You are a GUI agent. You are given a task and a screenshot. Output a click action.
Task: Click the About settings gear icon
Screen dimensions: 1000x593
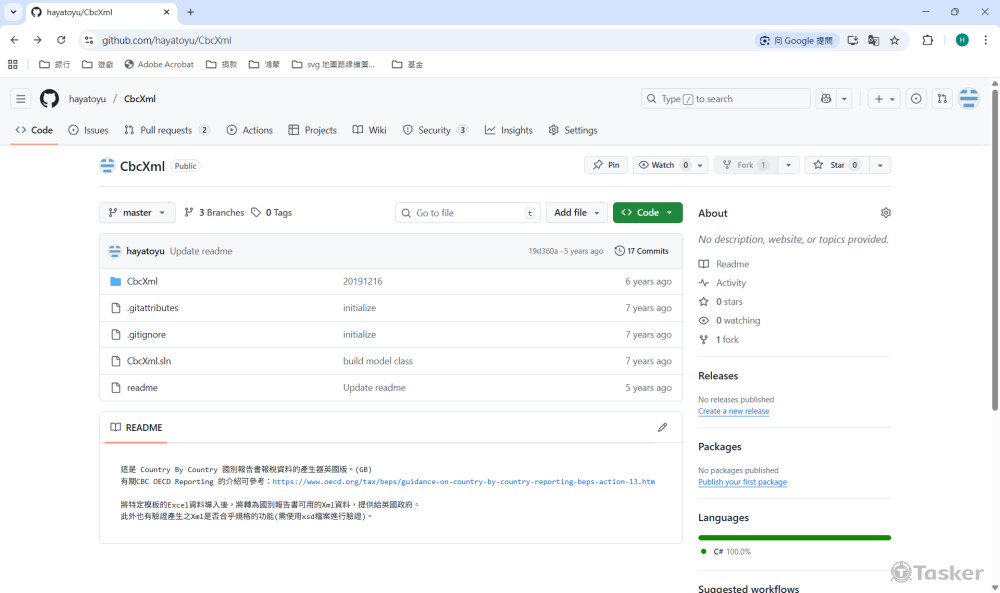(885, 213)
